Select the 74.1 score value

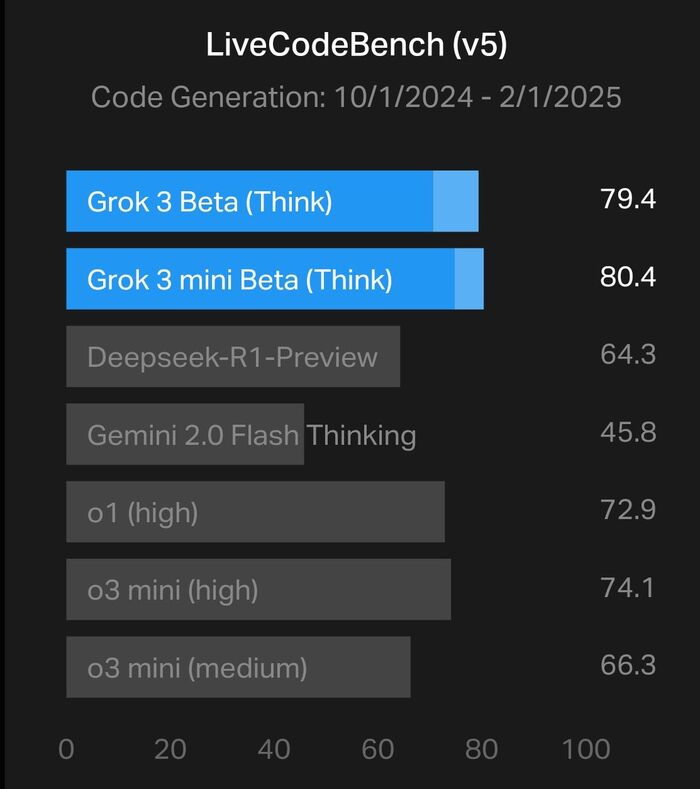[x=628, y=588]
